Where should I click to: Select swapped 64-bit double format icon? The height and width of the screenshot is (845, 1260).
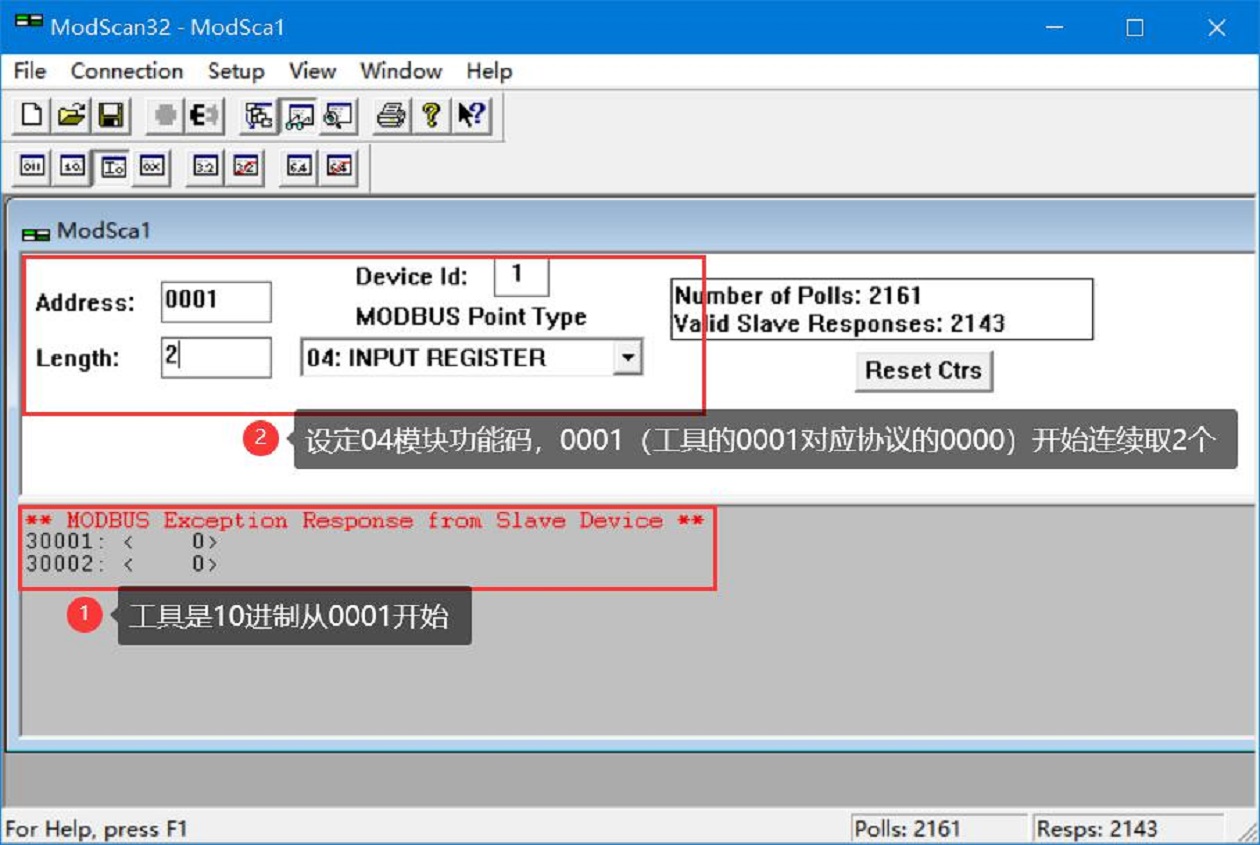[x=338, y=167]
